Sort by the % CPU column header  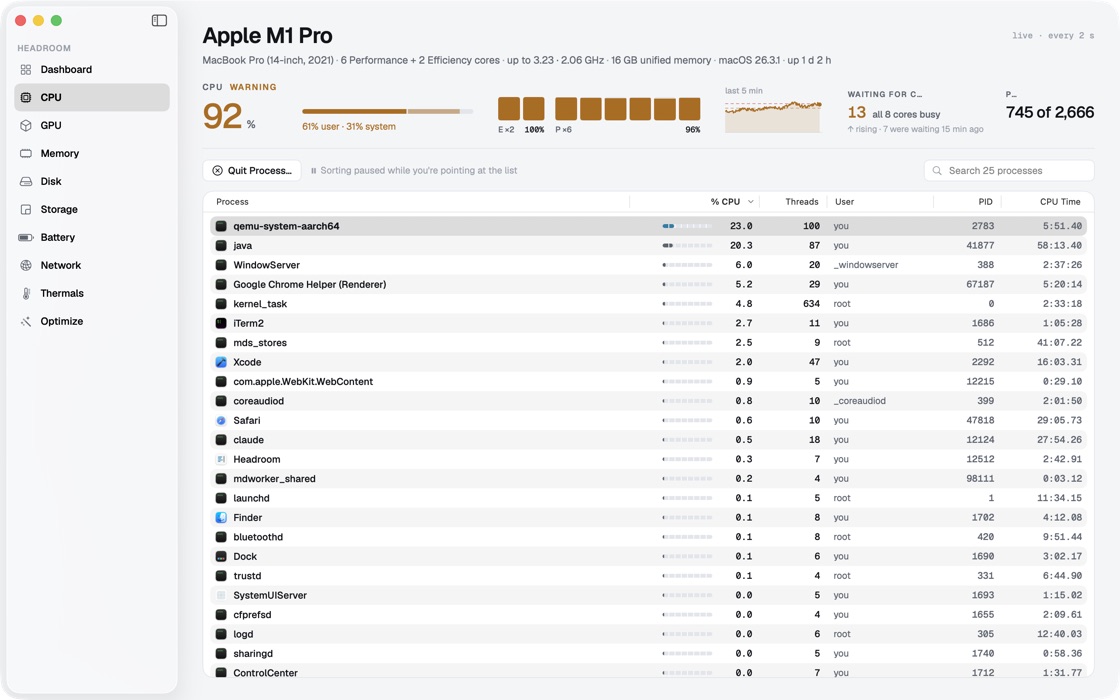click(731, 201)
